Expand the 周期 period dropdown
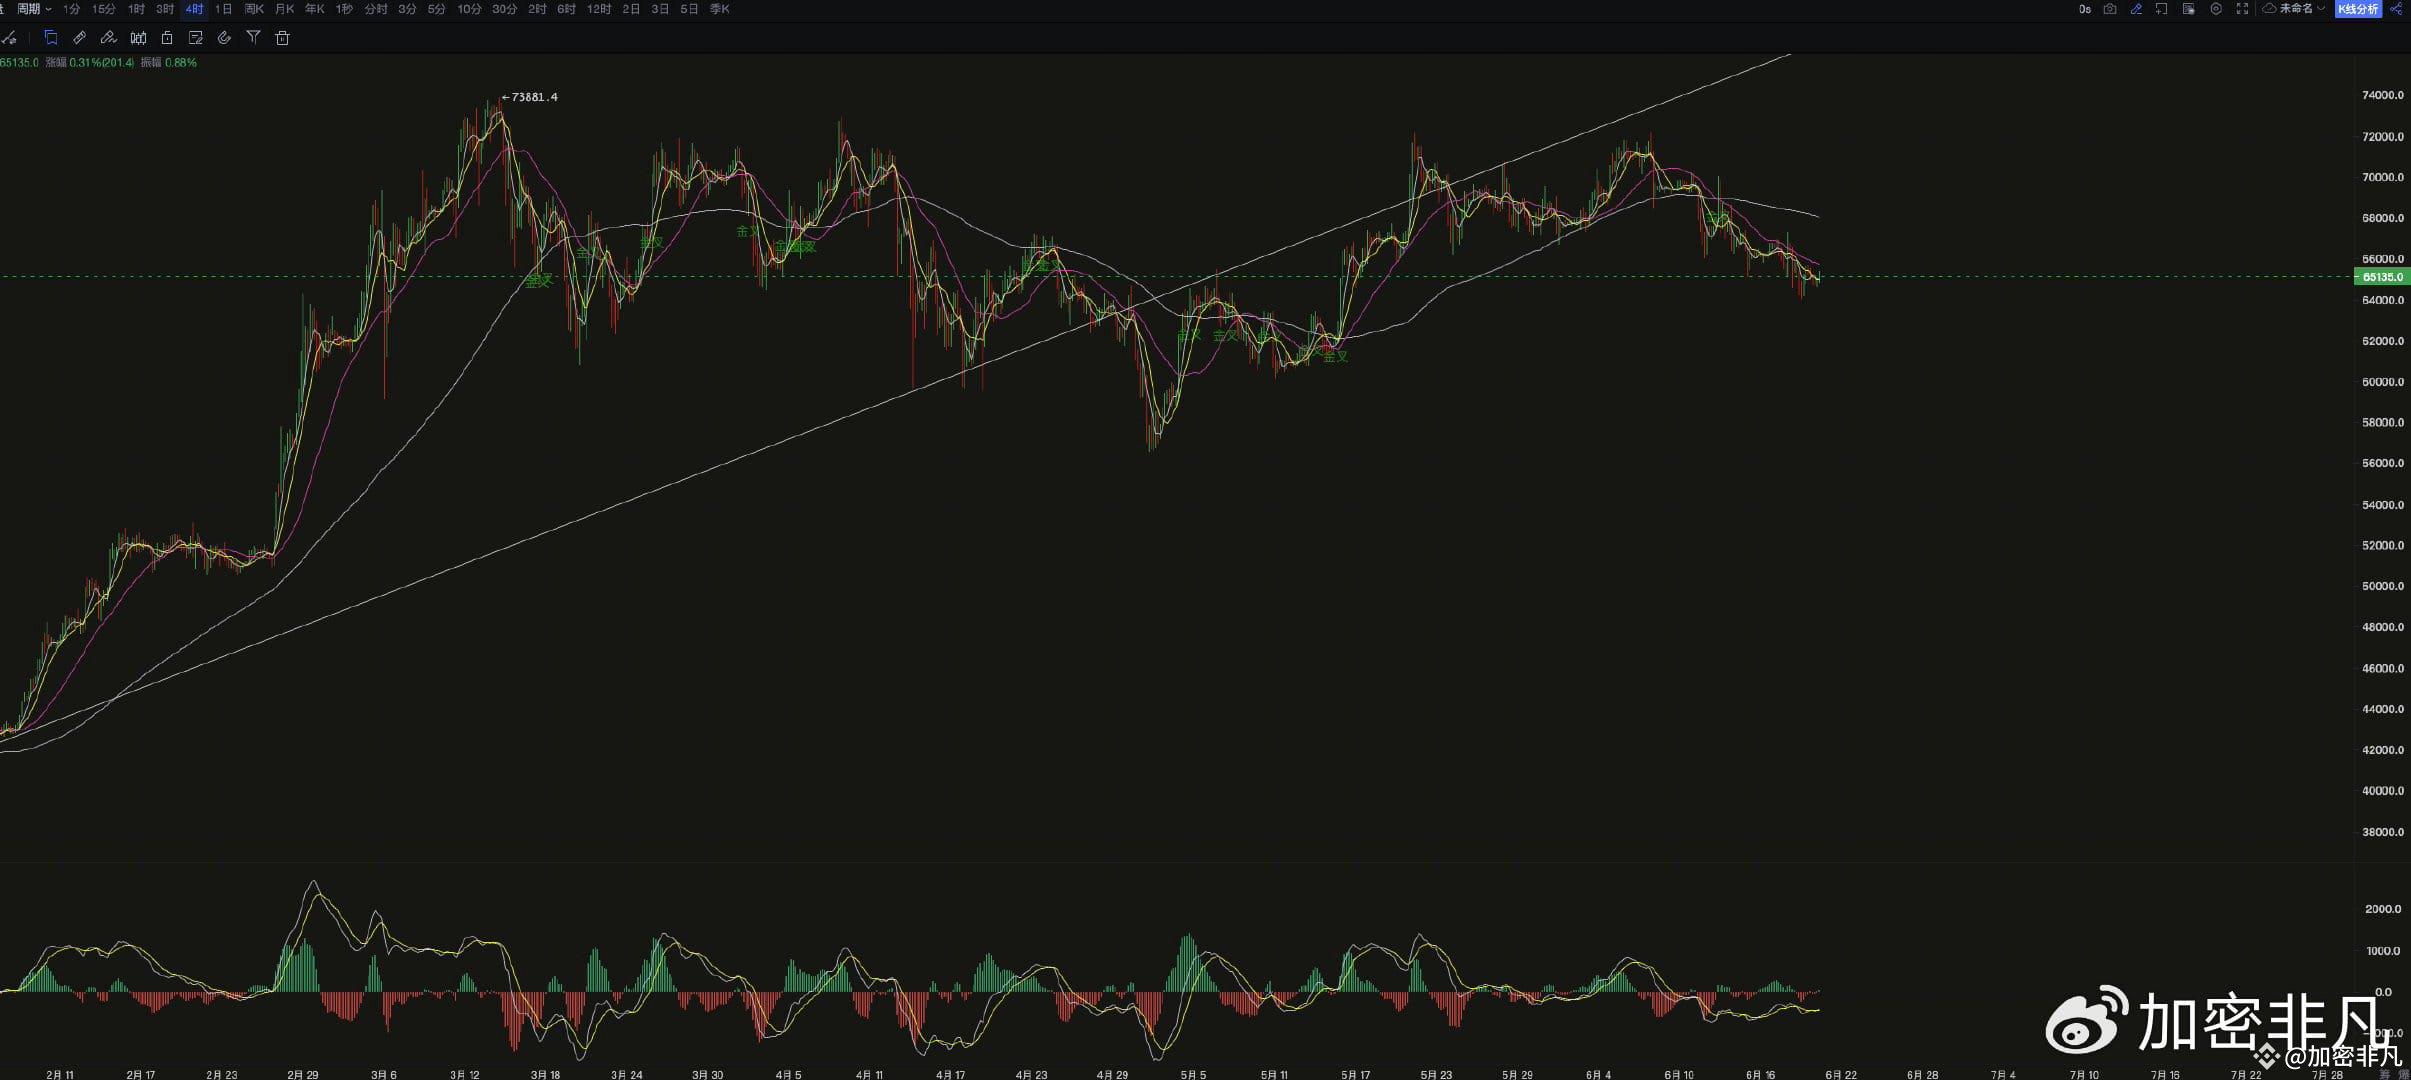This screenshot has width=2411, height=1080. coord(34,9)
